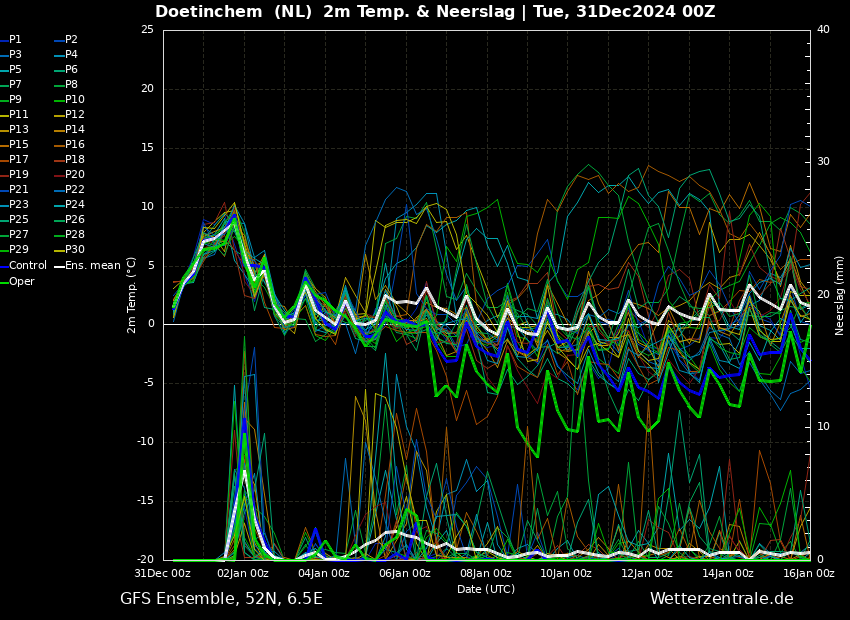Click the 31Dec 00z date tick label

[x=162, y=573]
